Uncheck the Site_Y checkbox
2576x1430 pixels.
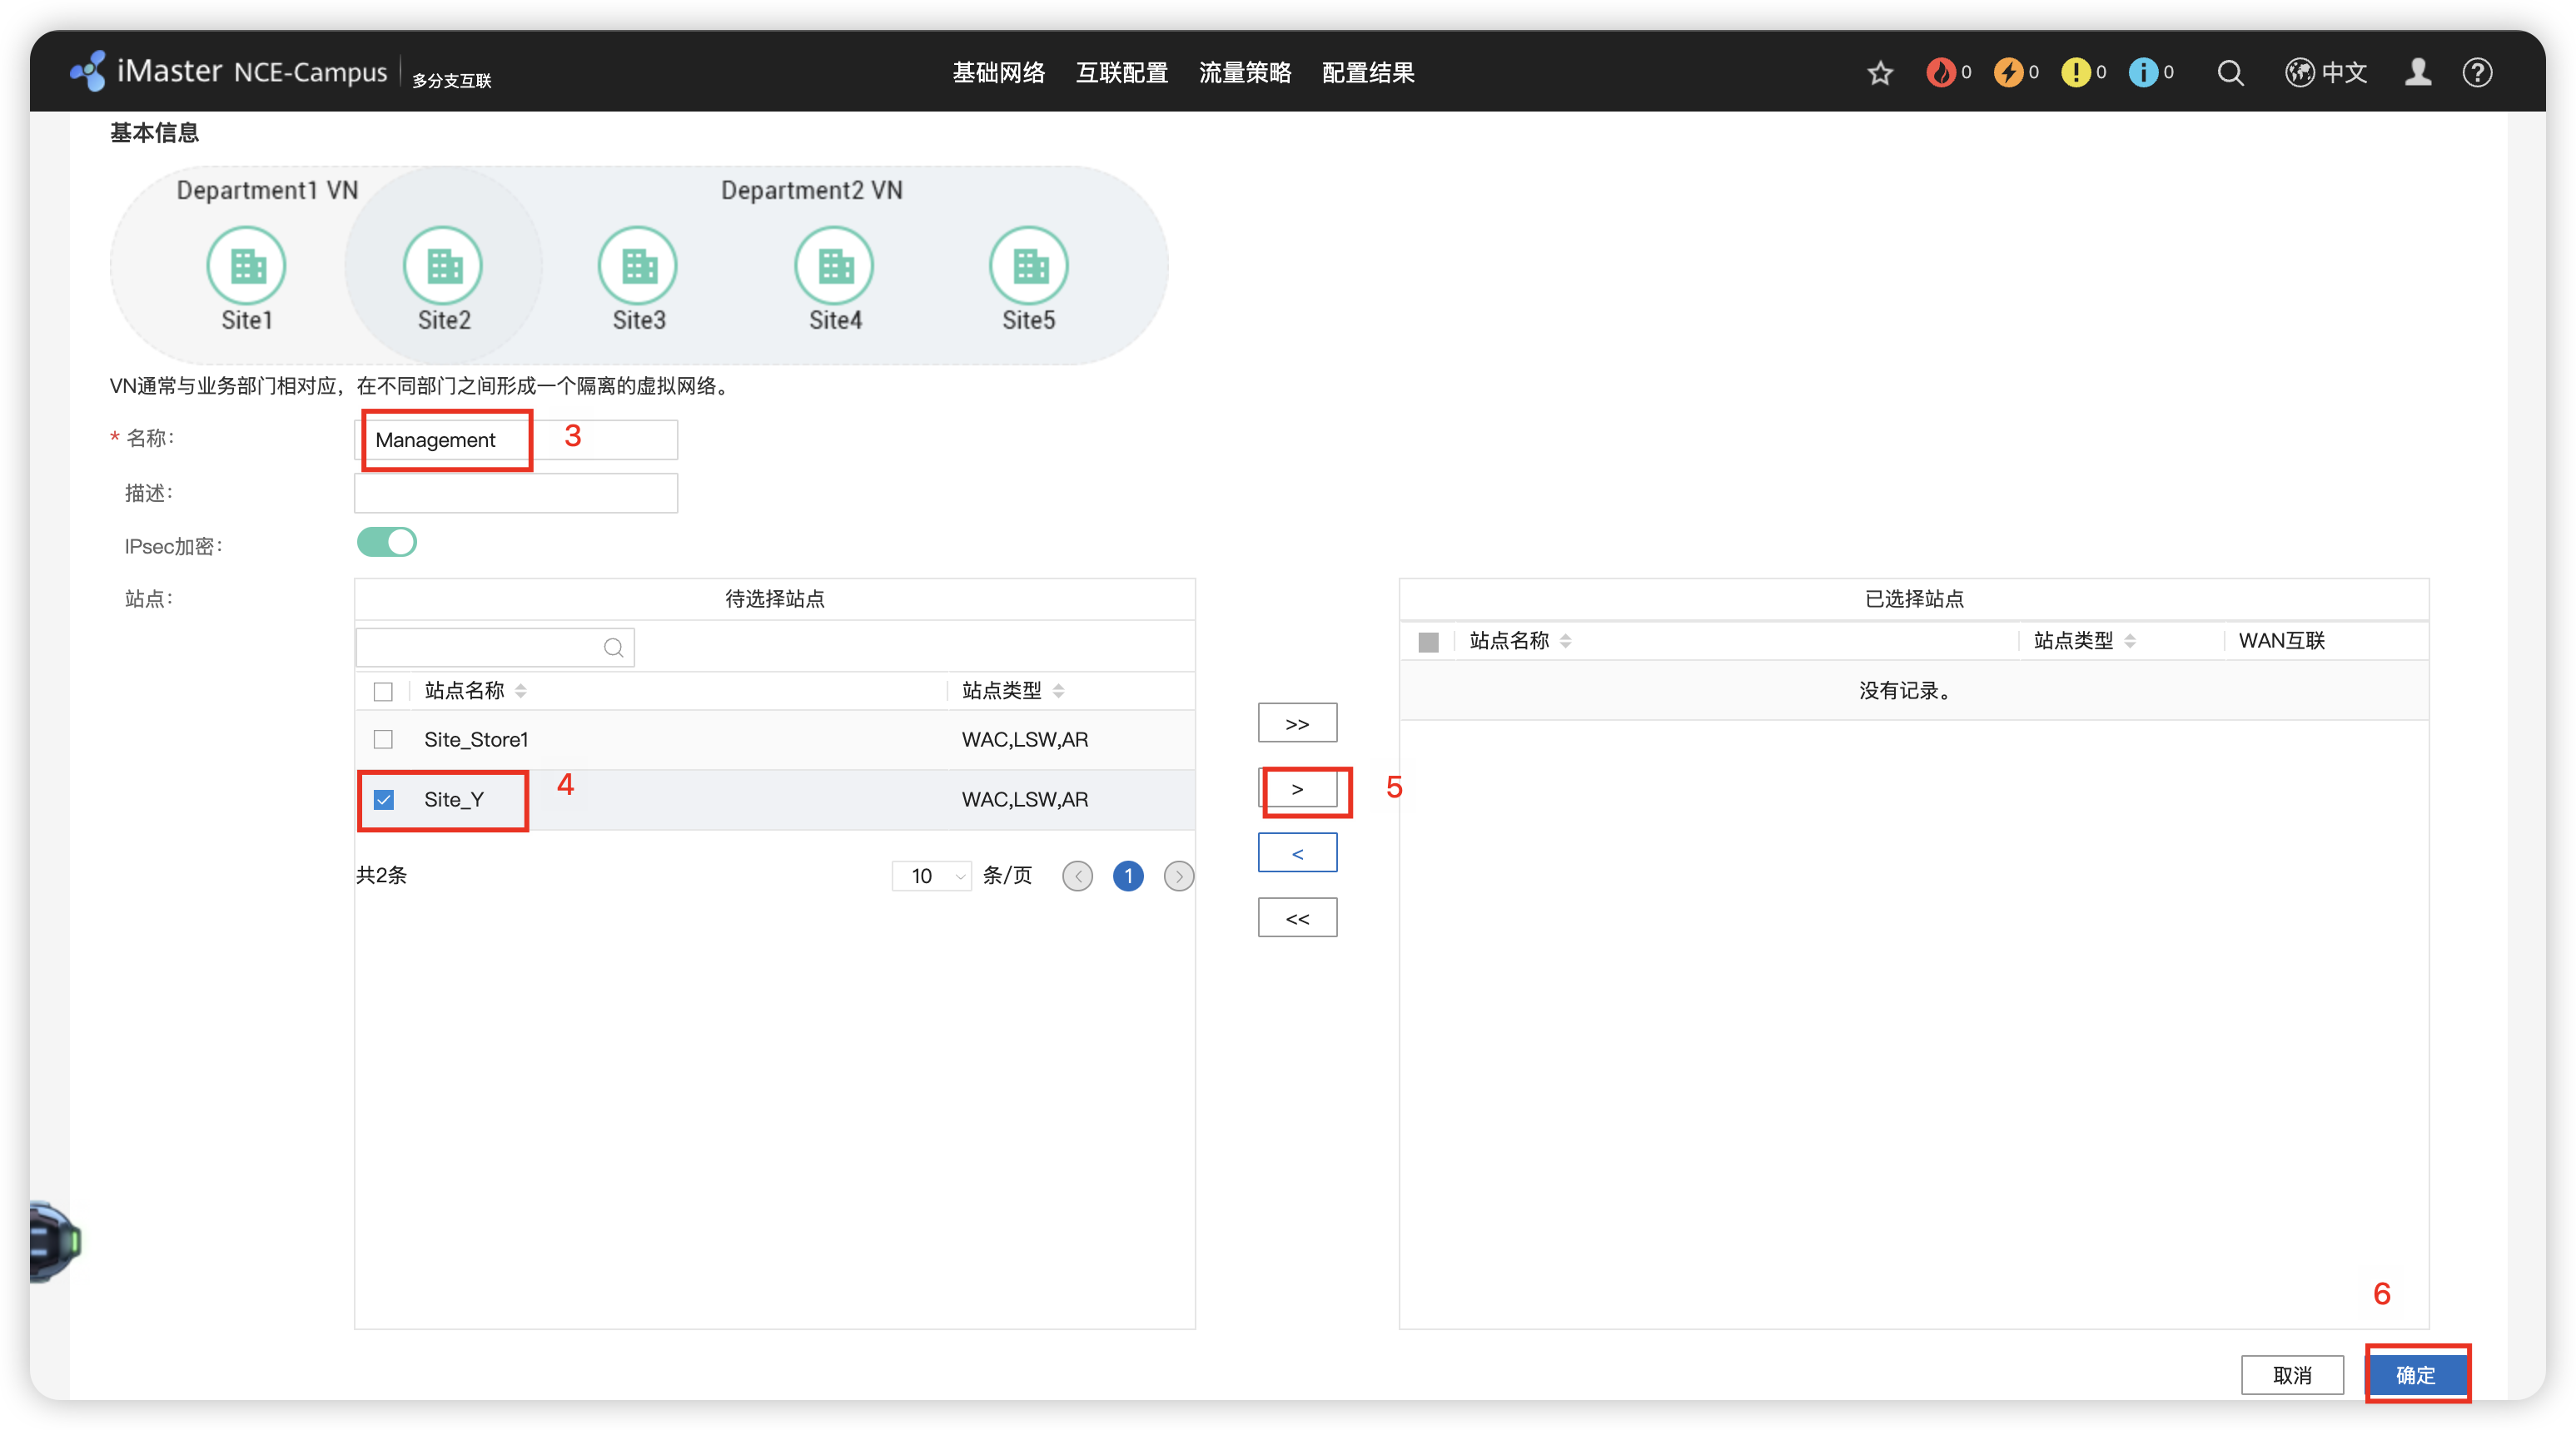(x=384, y=800)
